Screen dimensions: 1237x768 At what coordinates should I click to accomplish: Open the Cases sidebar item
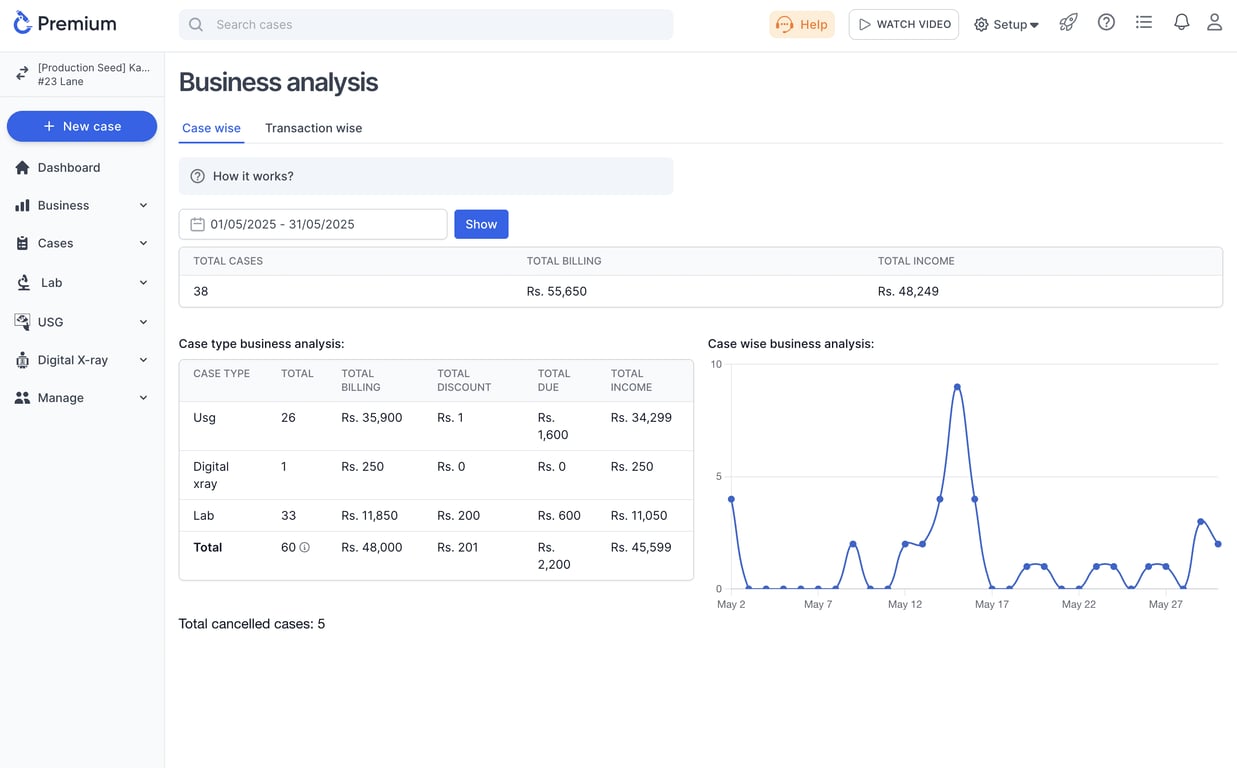82,243
